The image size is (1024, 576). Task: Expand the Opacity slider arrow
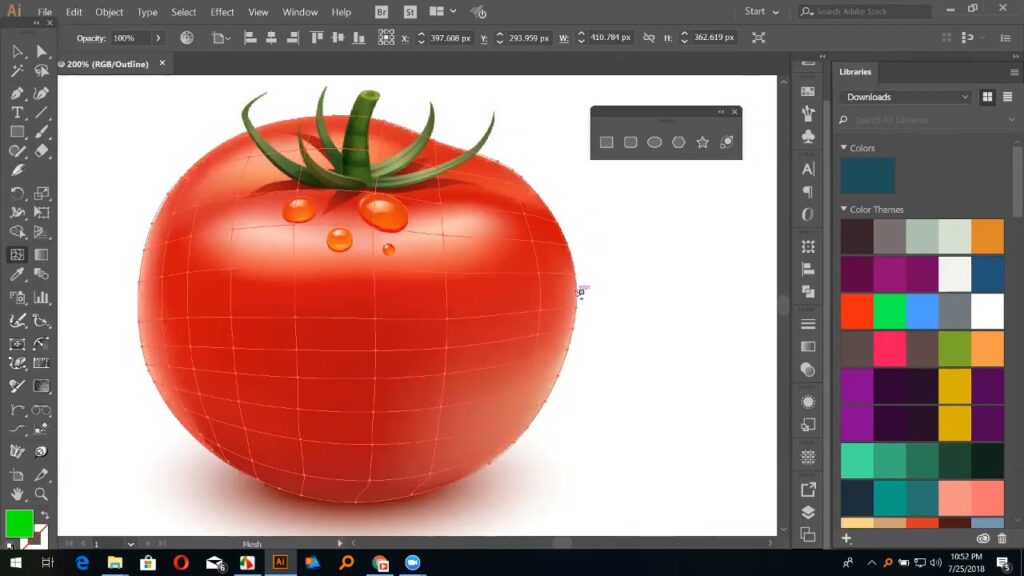157,38
